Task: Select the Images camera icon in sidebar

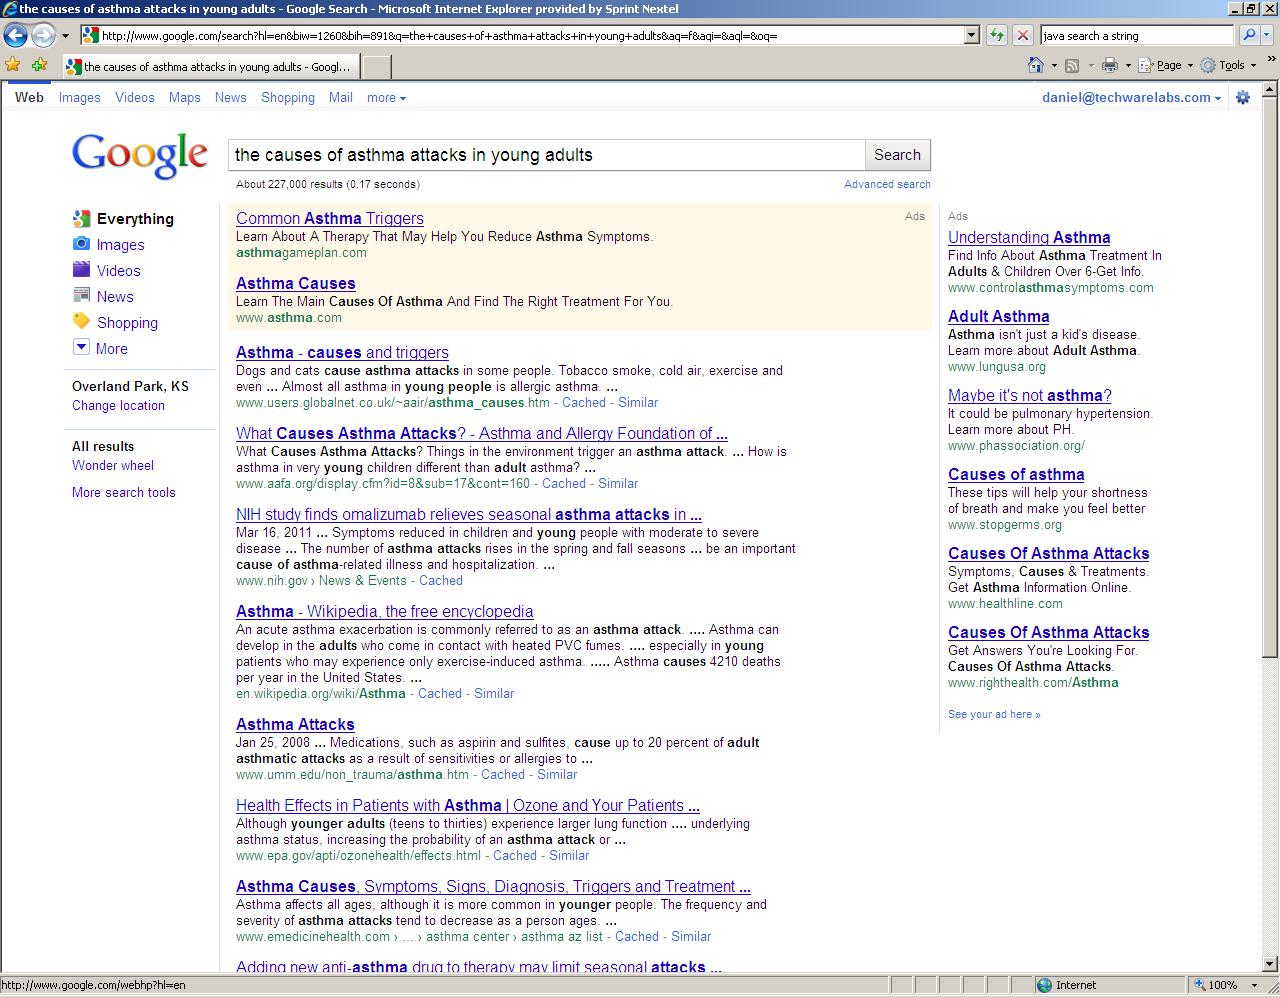Action: coord(82,244)
